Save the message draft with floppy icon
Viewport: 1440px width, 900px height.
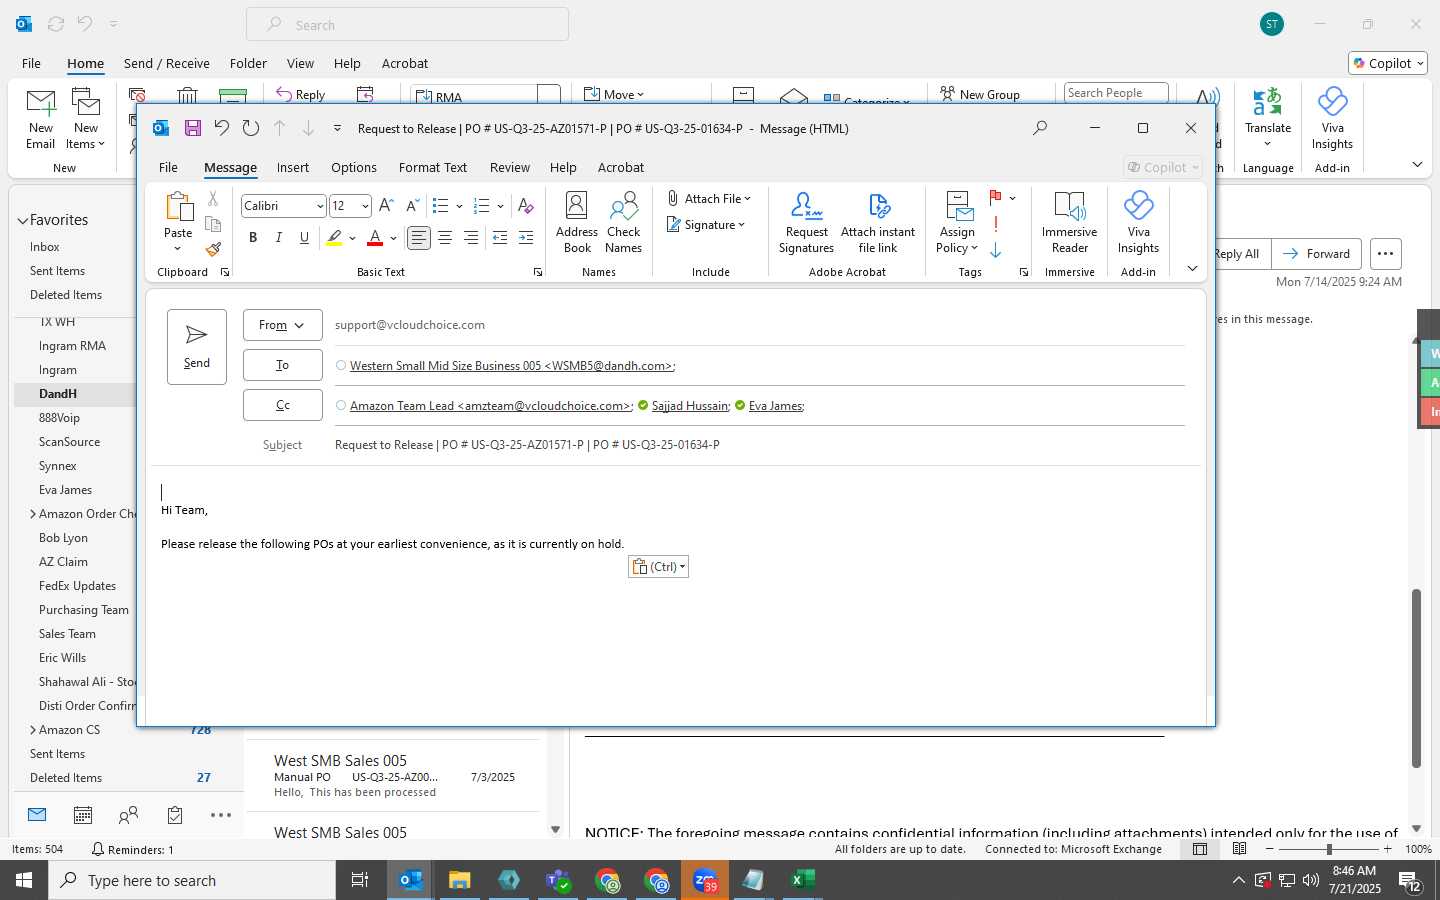coord(193,128)
